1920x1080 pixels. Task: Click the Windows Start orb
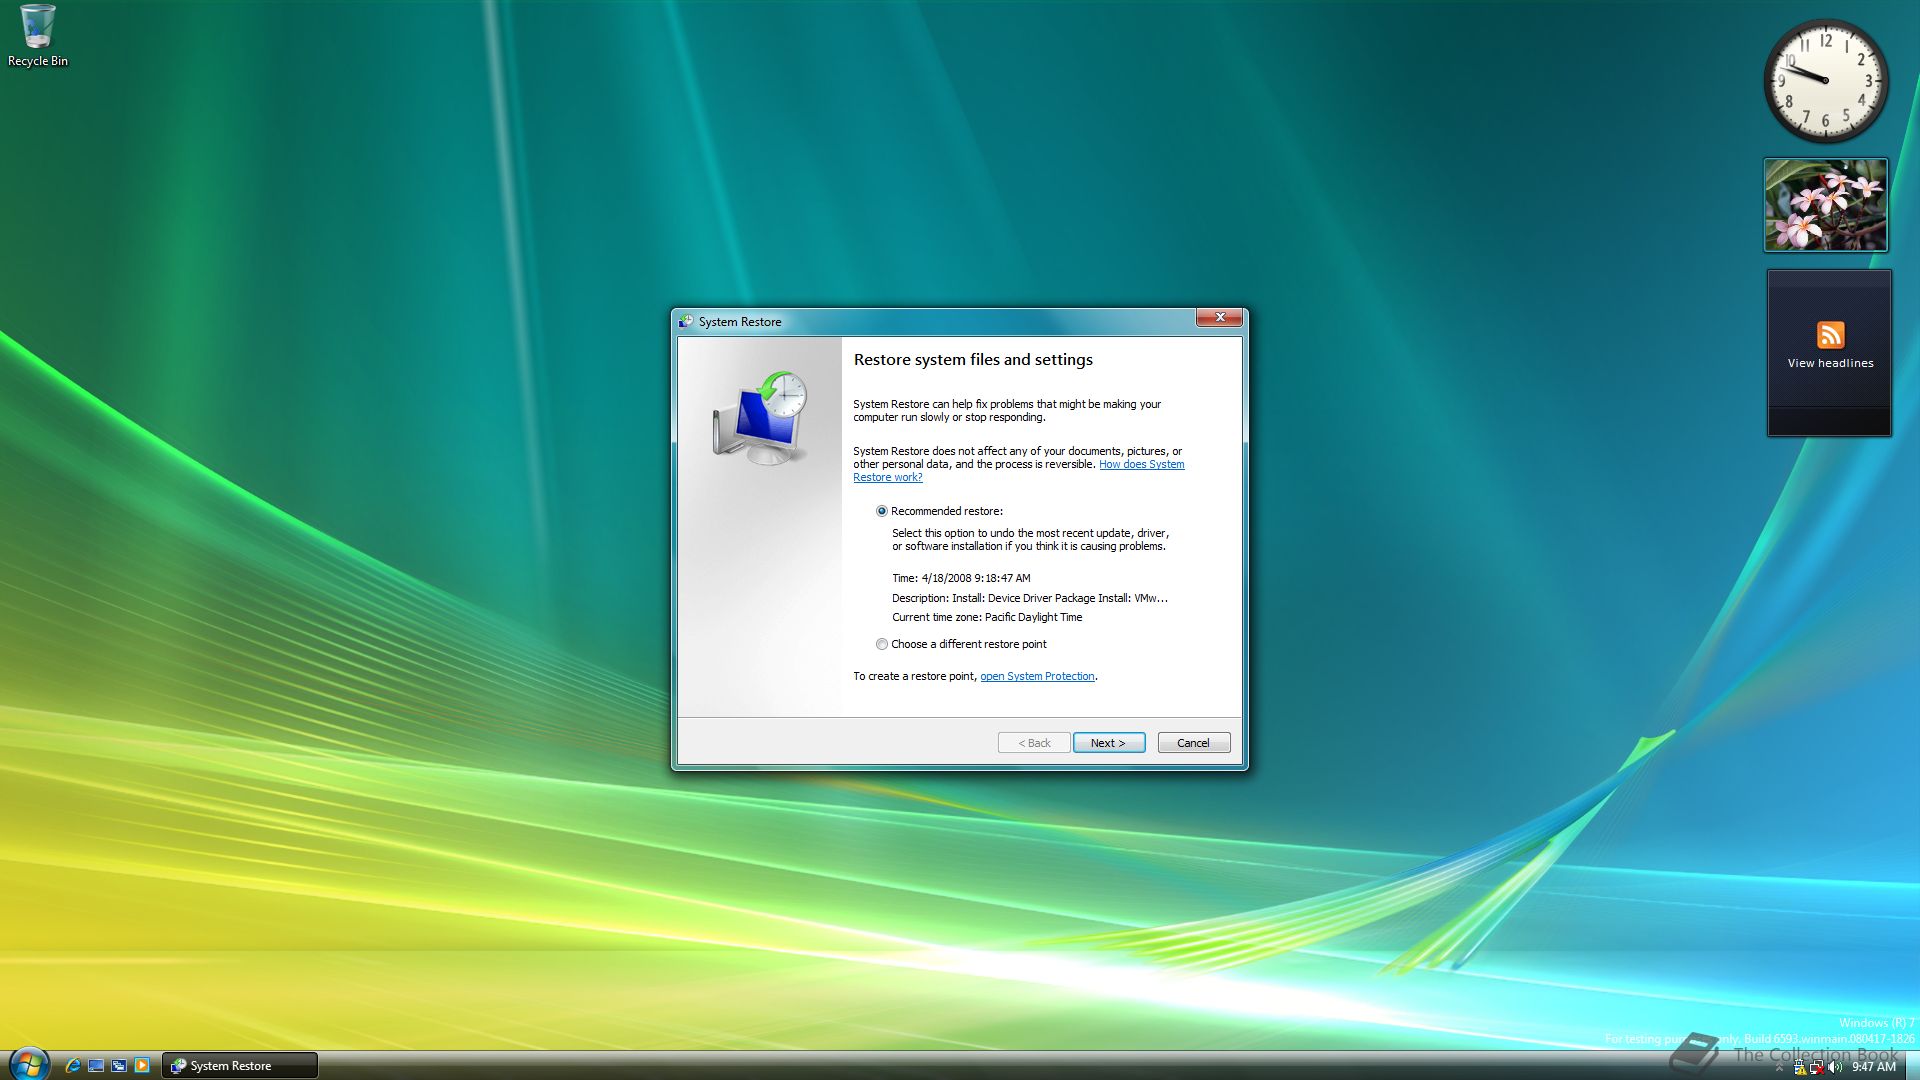pyautogui.click(x=28, y=1064)
